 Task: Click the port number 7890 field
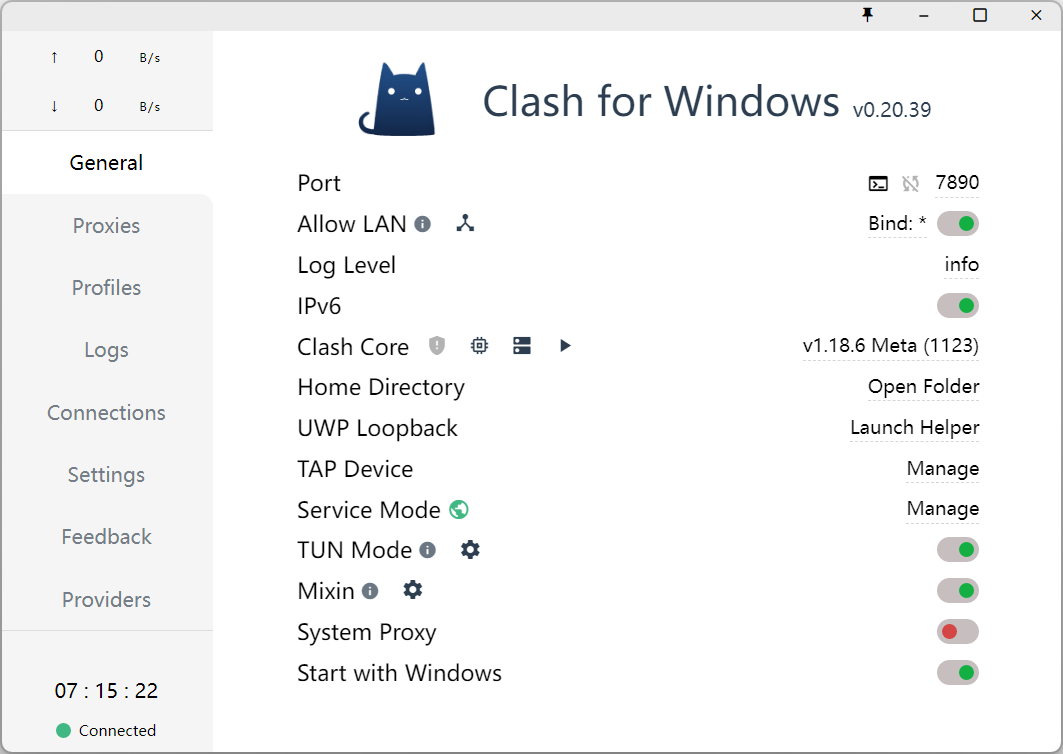(957, 183)
